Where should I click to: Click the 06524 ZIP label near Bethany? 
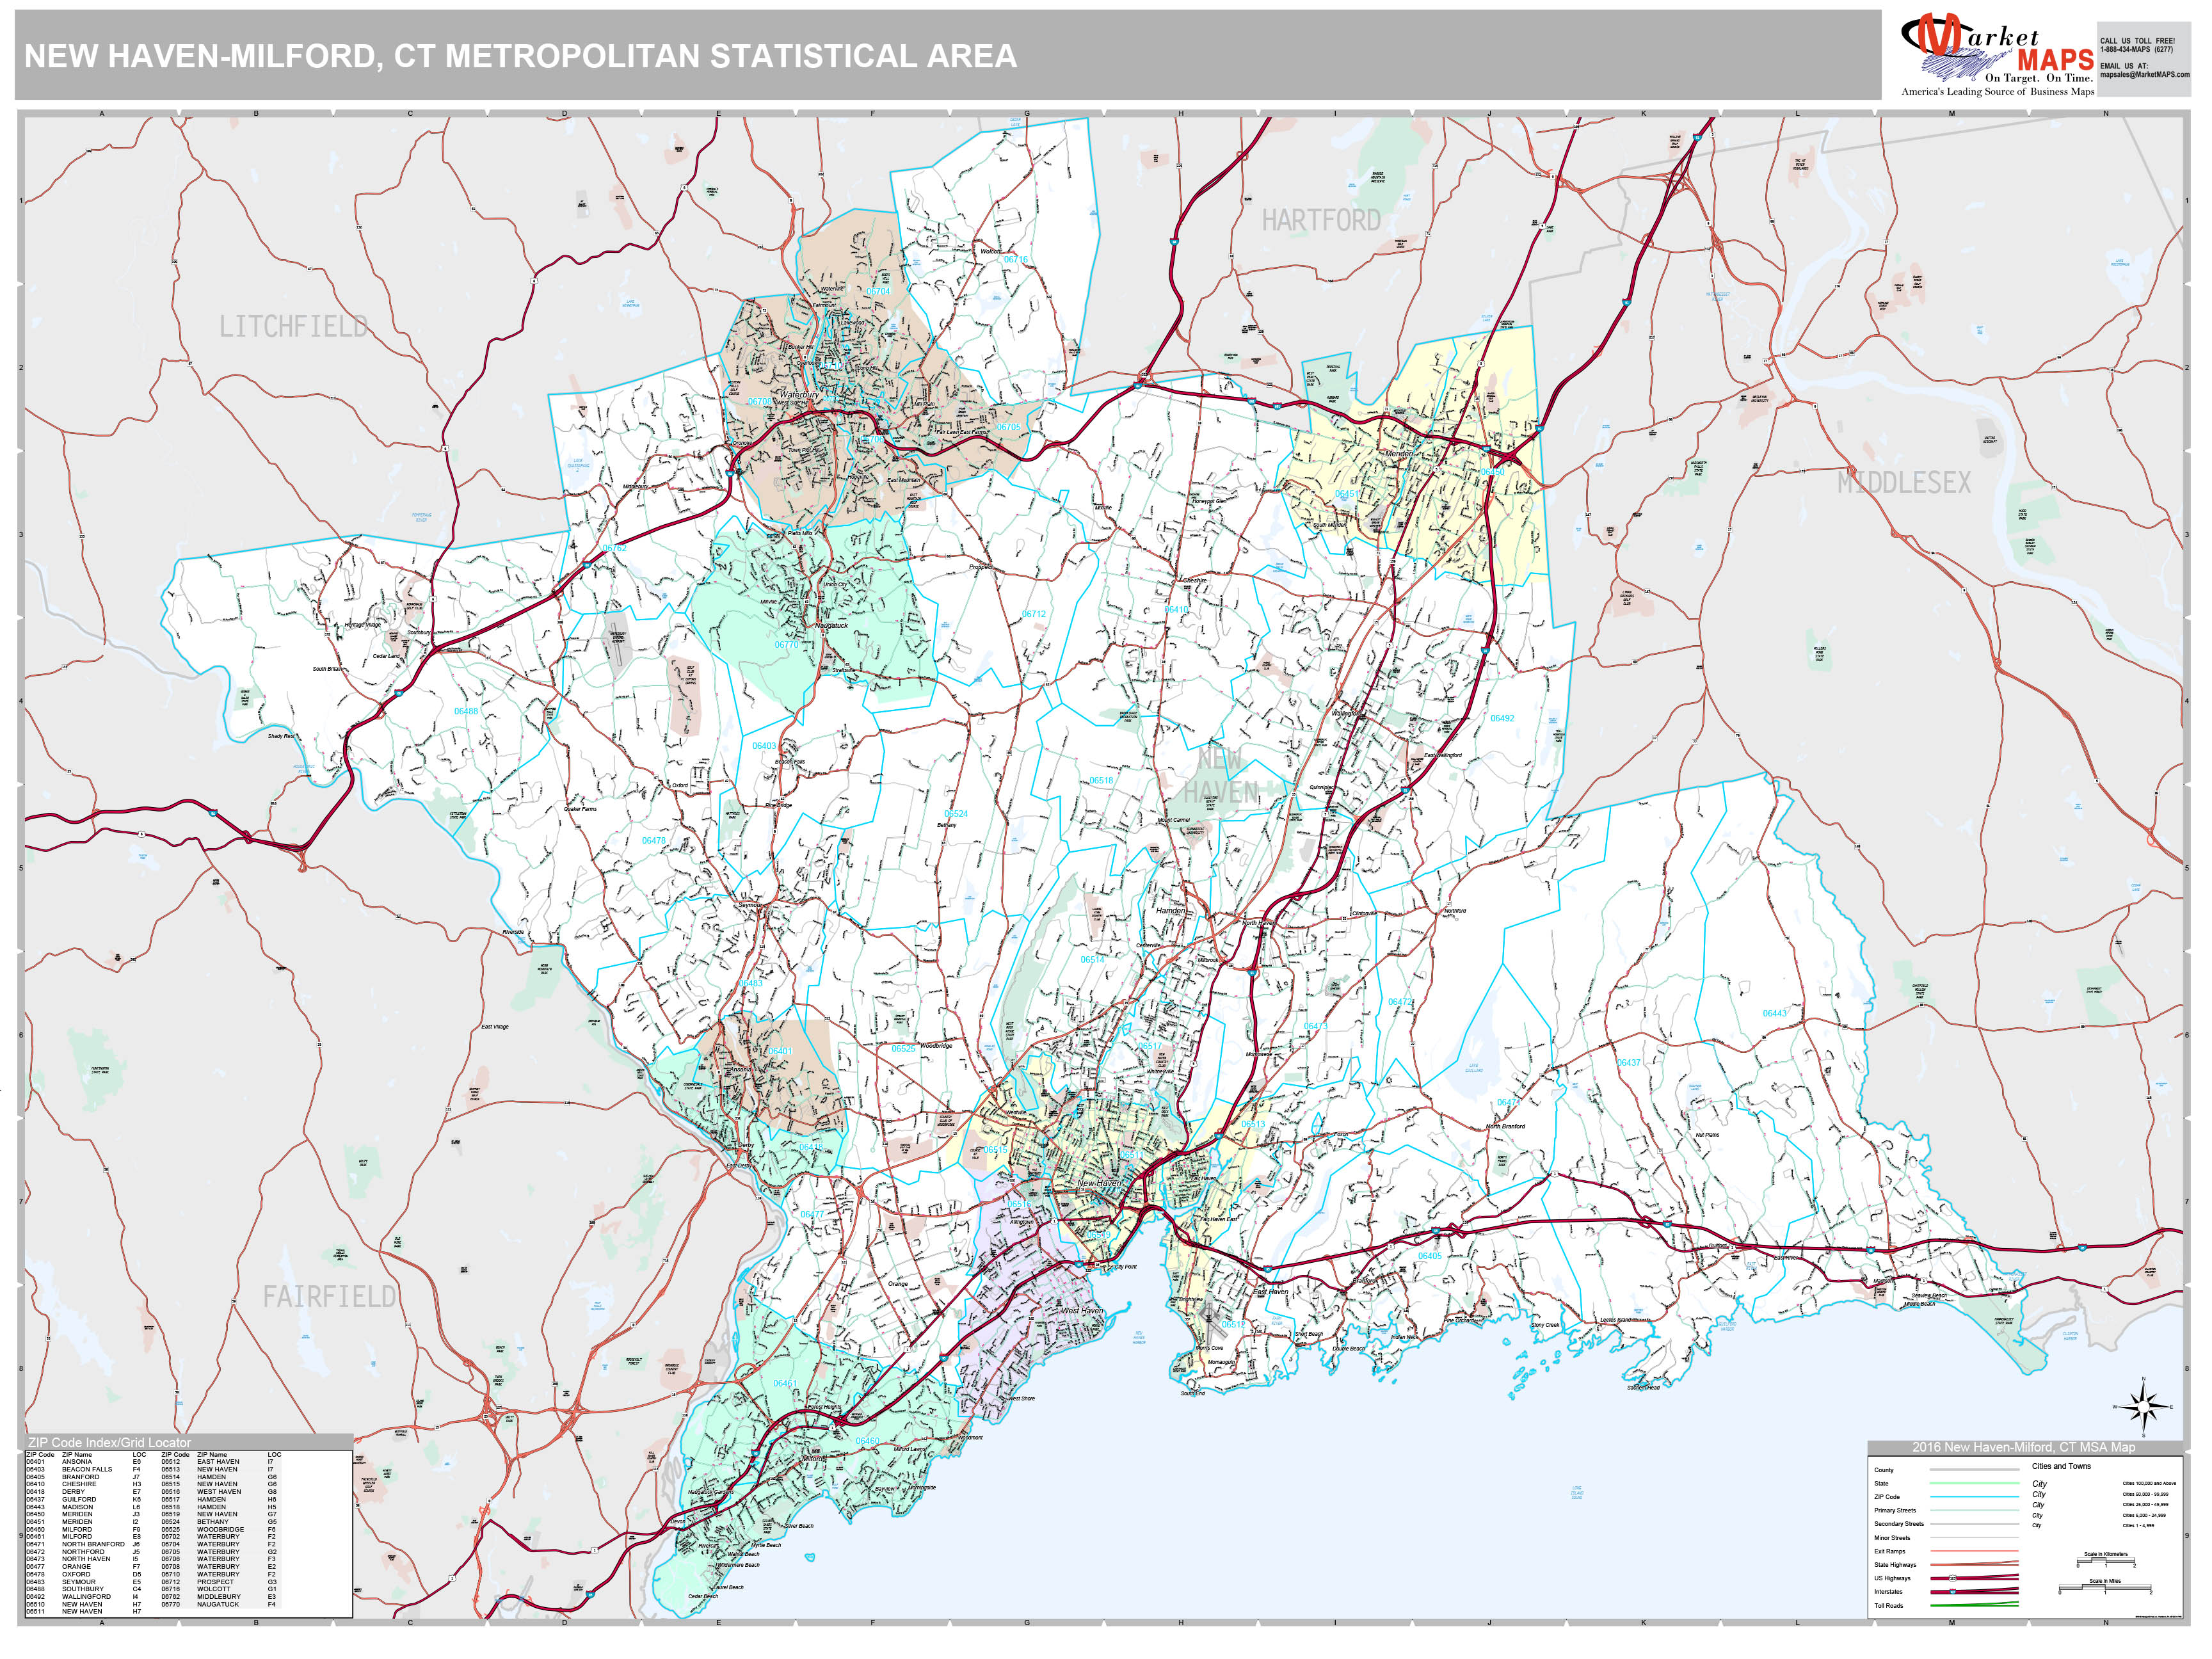[x=956, y=814]
